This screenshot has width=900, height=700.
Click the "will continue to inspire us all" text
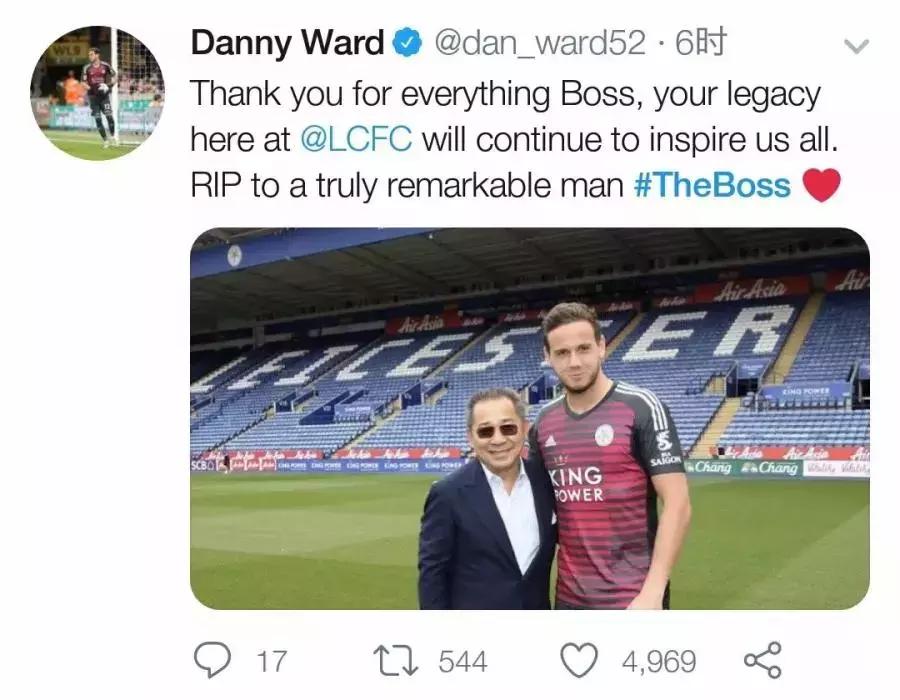[630, 140]
